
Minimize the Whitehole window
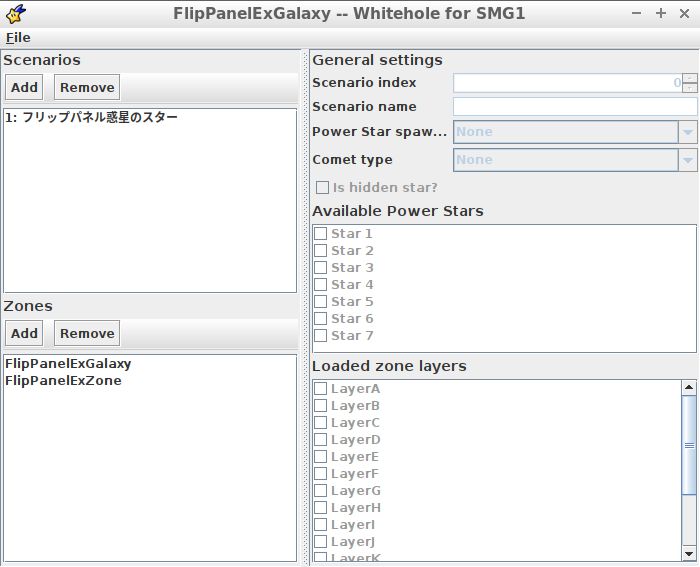click(637, 13)
